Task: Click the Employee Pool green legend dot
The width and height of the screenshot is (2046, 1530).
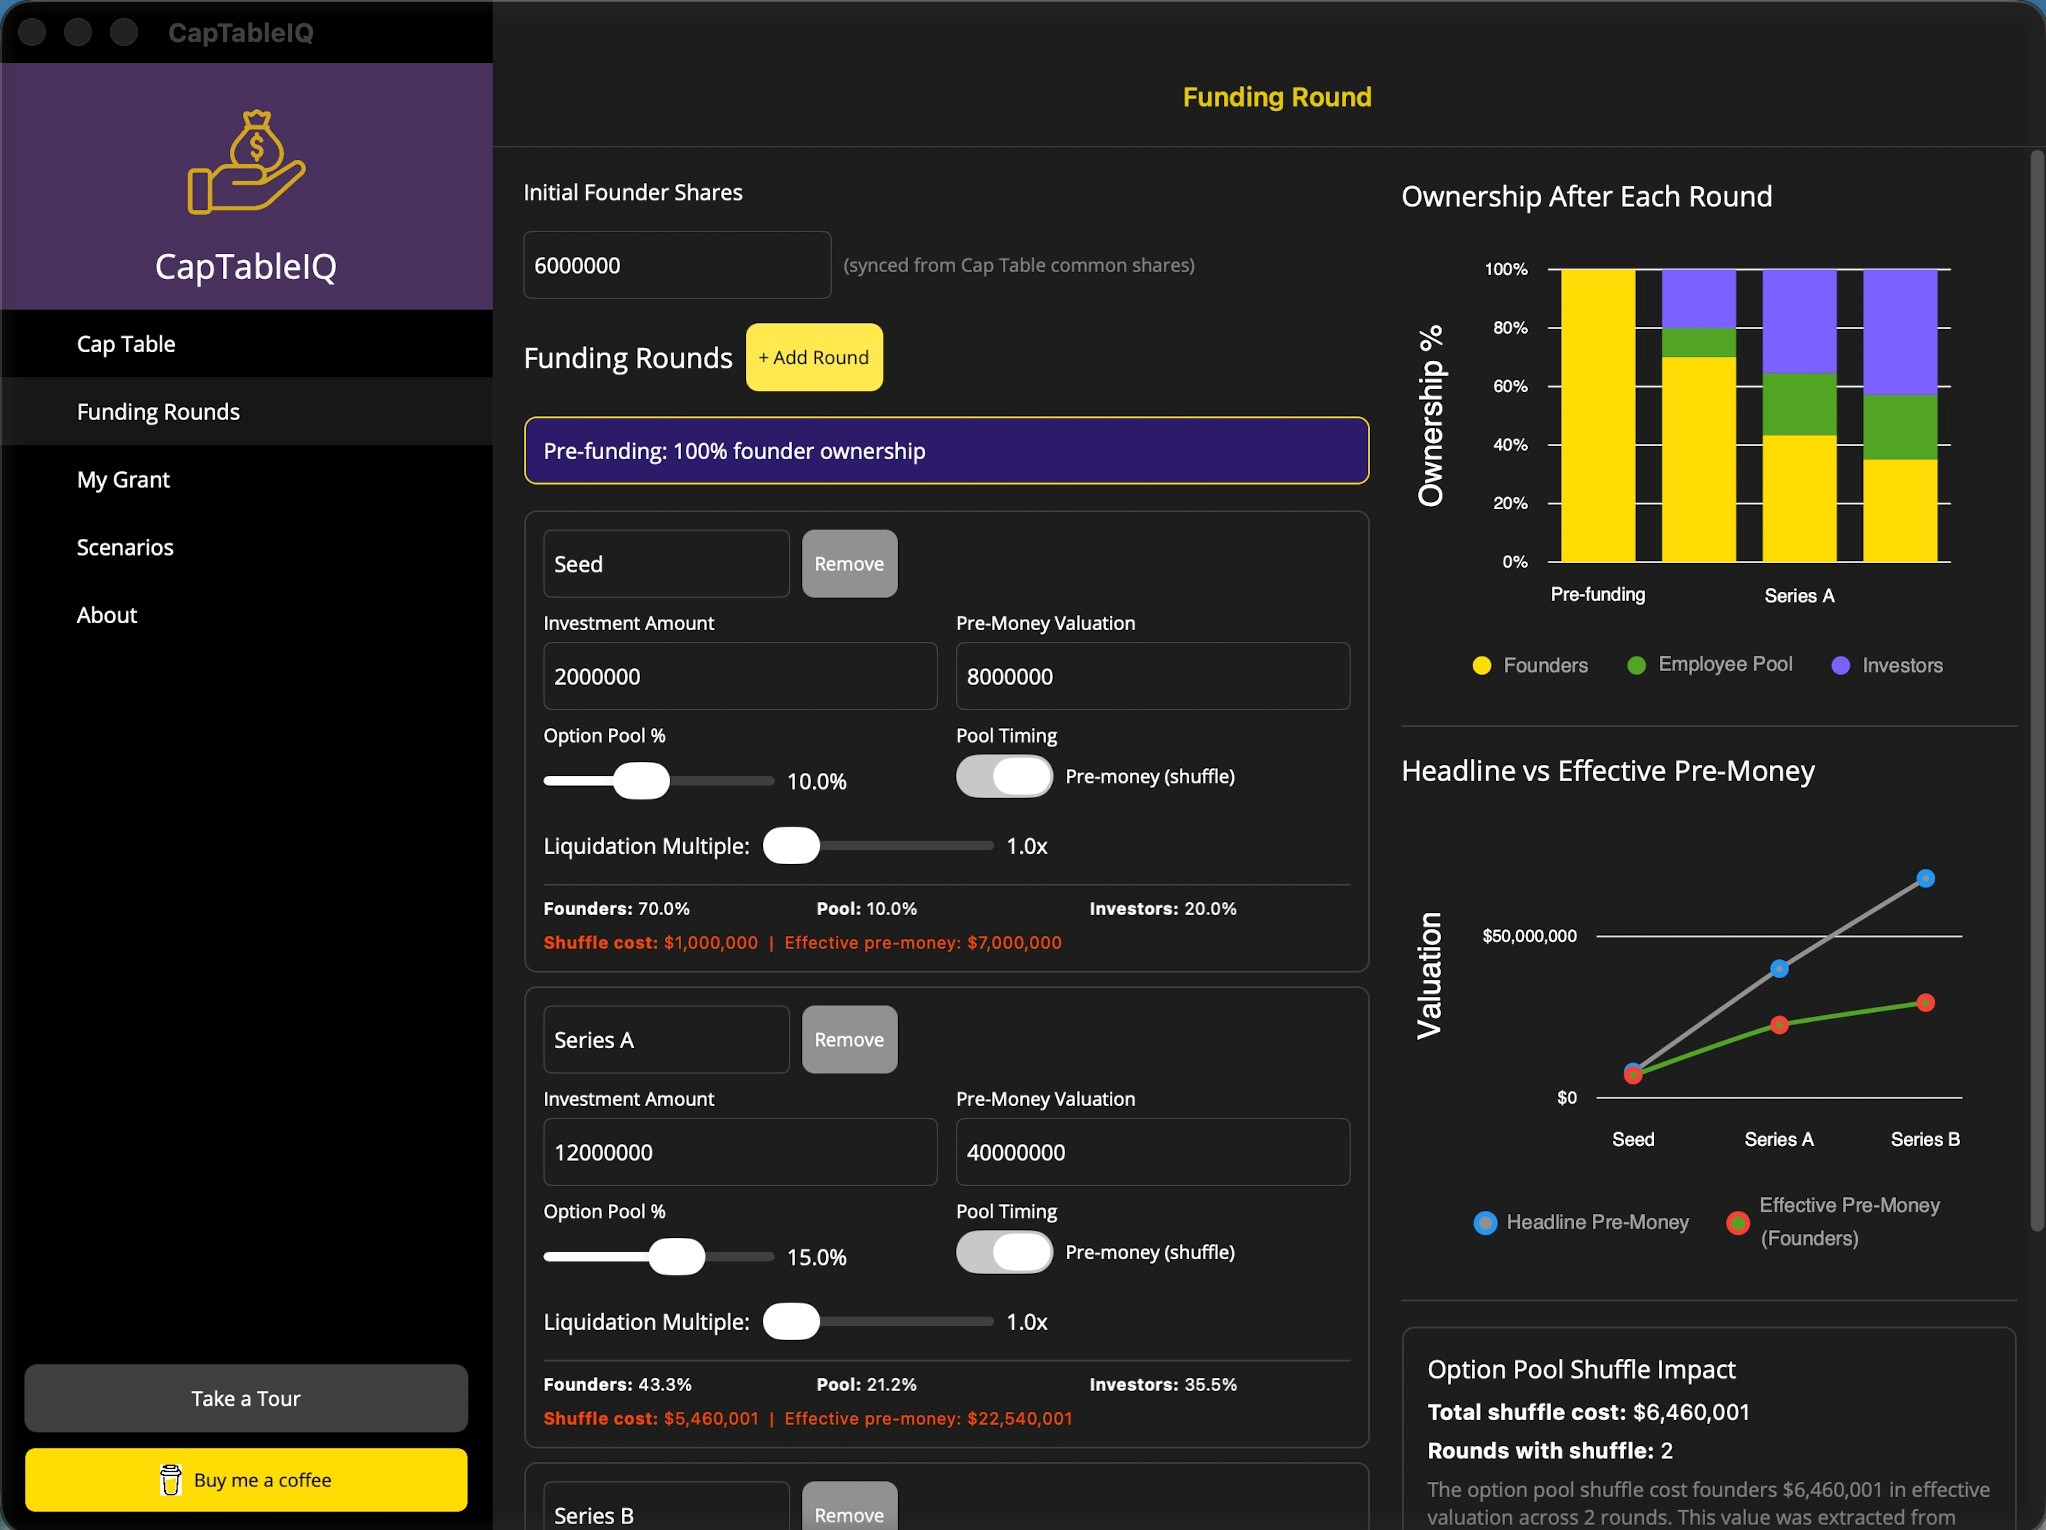Action: pyautogui.click(x=1637, y=666)
